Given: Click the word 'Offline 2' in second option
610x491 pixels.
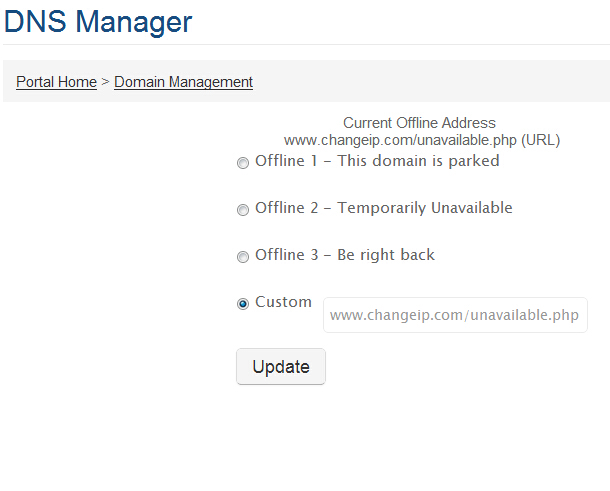Looking at the screenshot, I should pos(286,208).
